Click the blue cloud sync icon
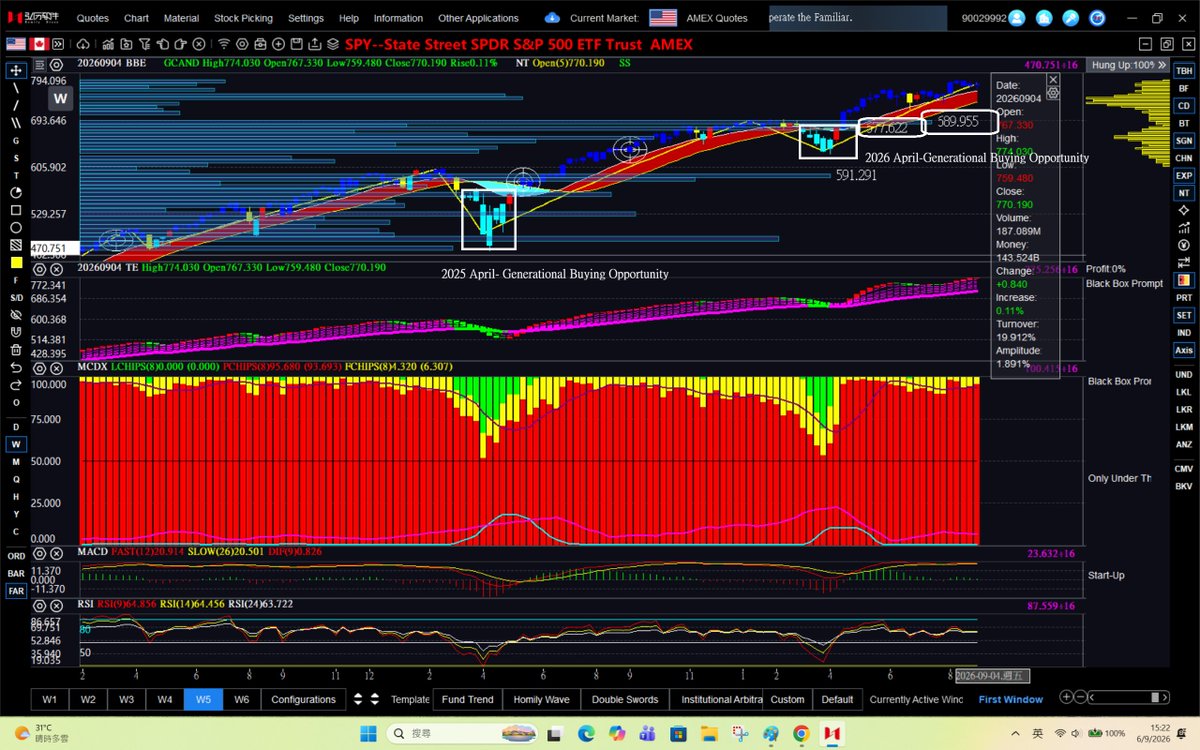 (552, 18)
